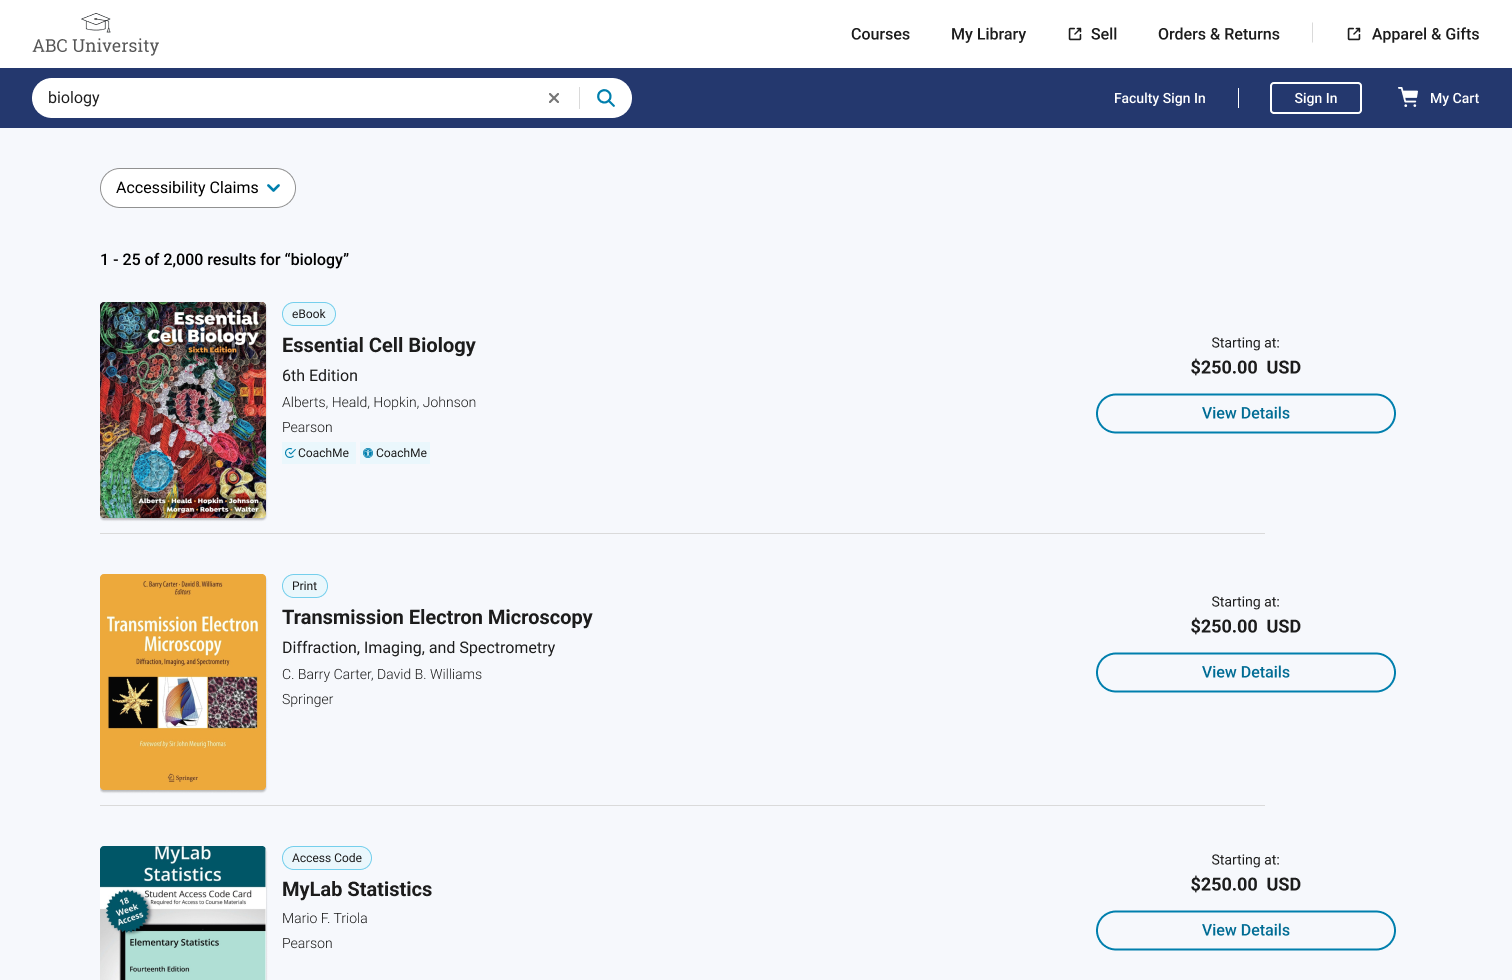Click the eBook format tag
1512x980 pixels.
pyautogui.click(x=309, y=314)
